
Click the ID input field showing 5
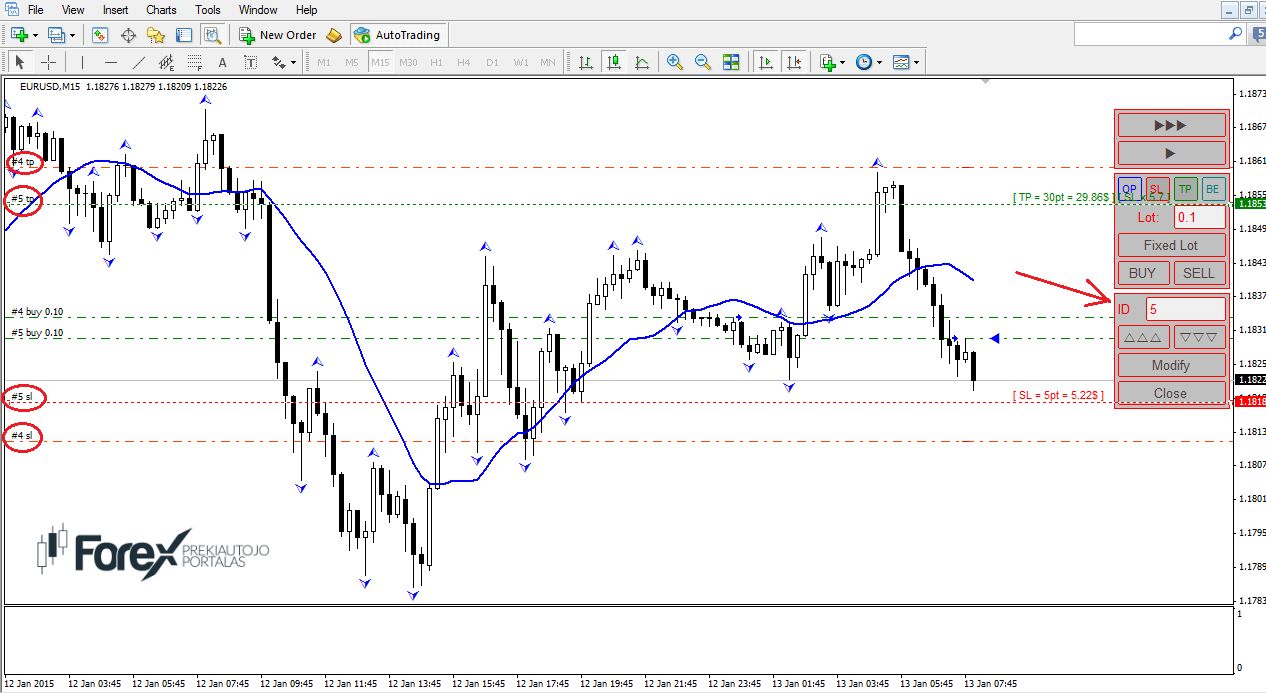[1185, 309]
